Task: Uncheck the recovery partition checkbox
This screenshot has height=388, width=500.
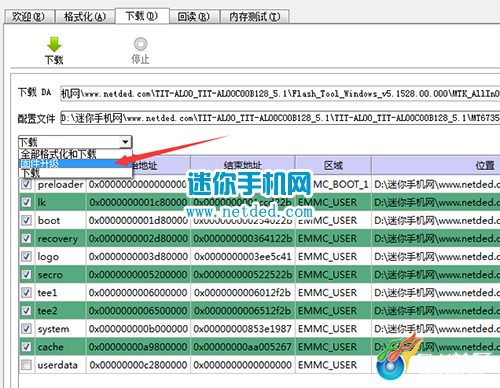Action: pos(26,238)
